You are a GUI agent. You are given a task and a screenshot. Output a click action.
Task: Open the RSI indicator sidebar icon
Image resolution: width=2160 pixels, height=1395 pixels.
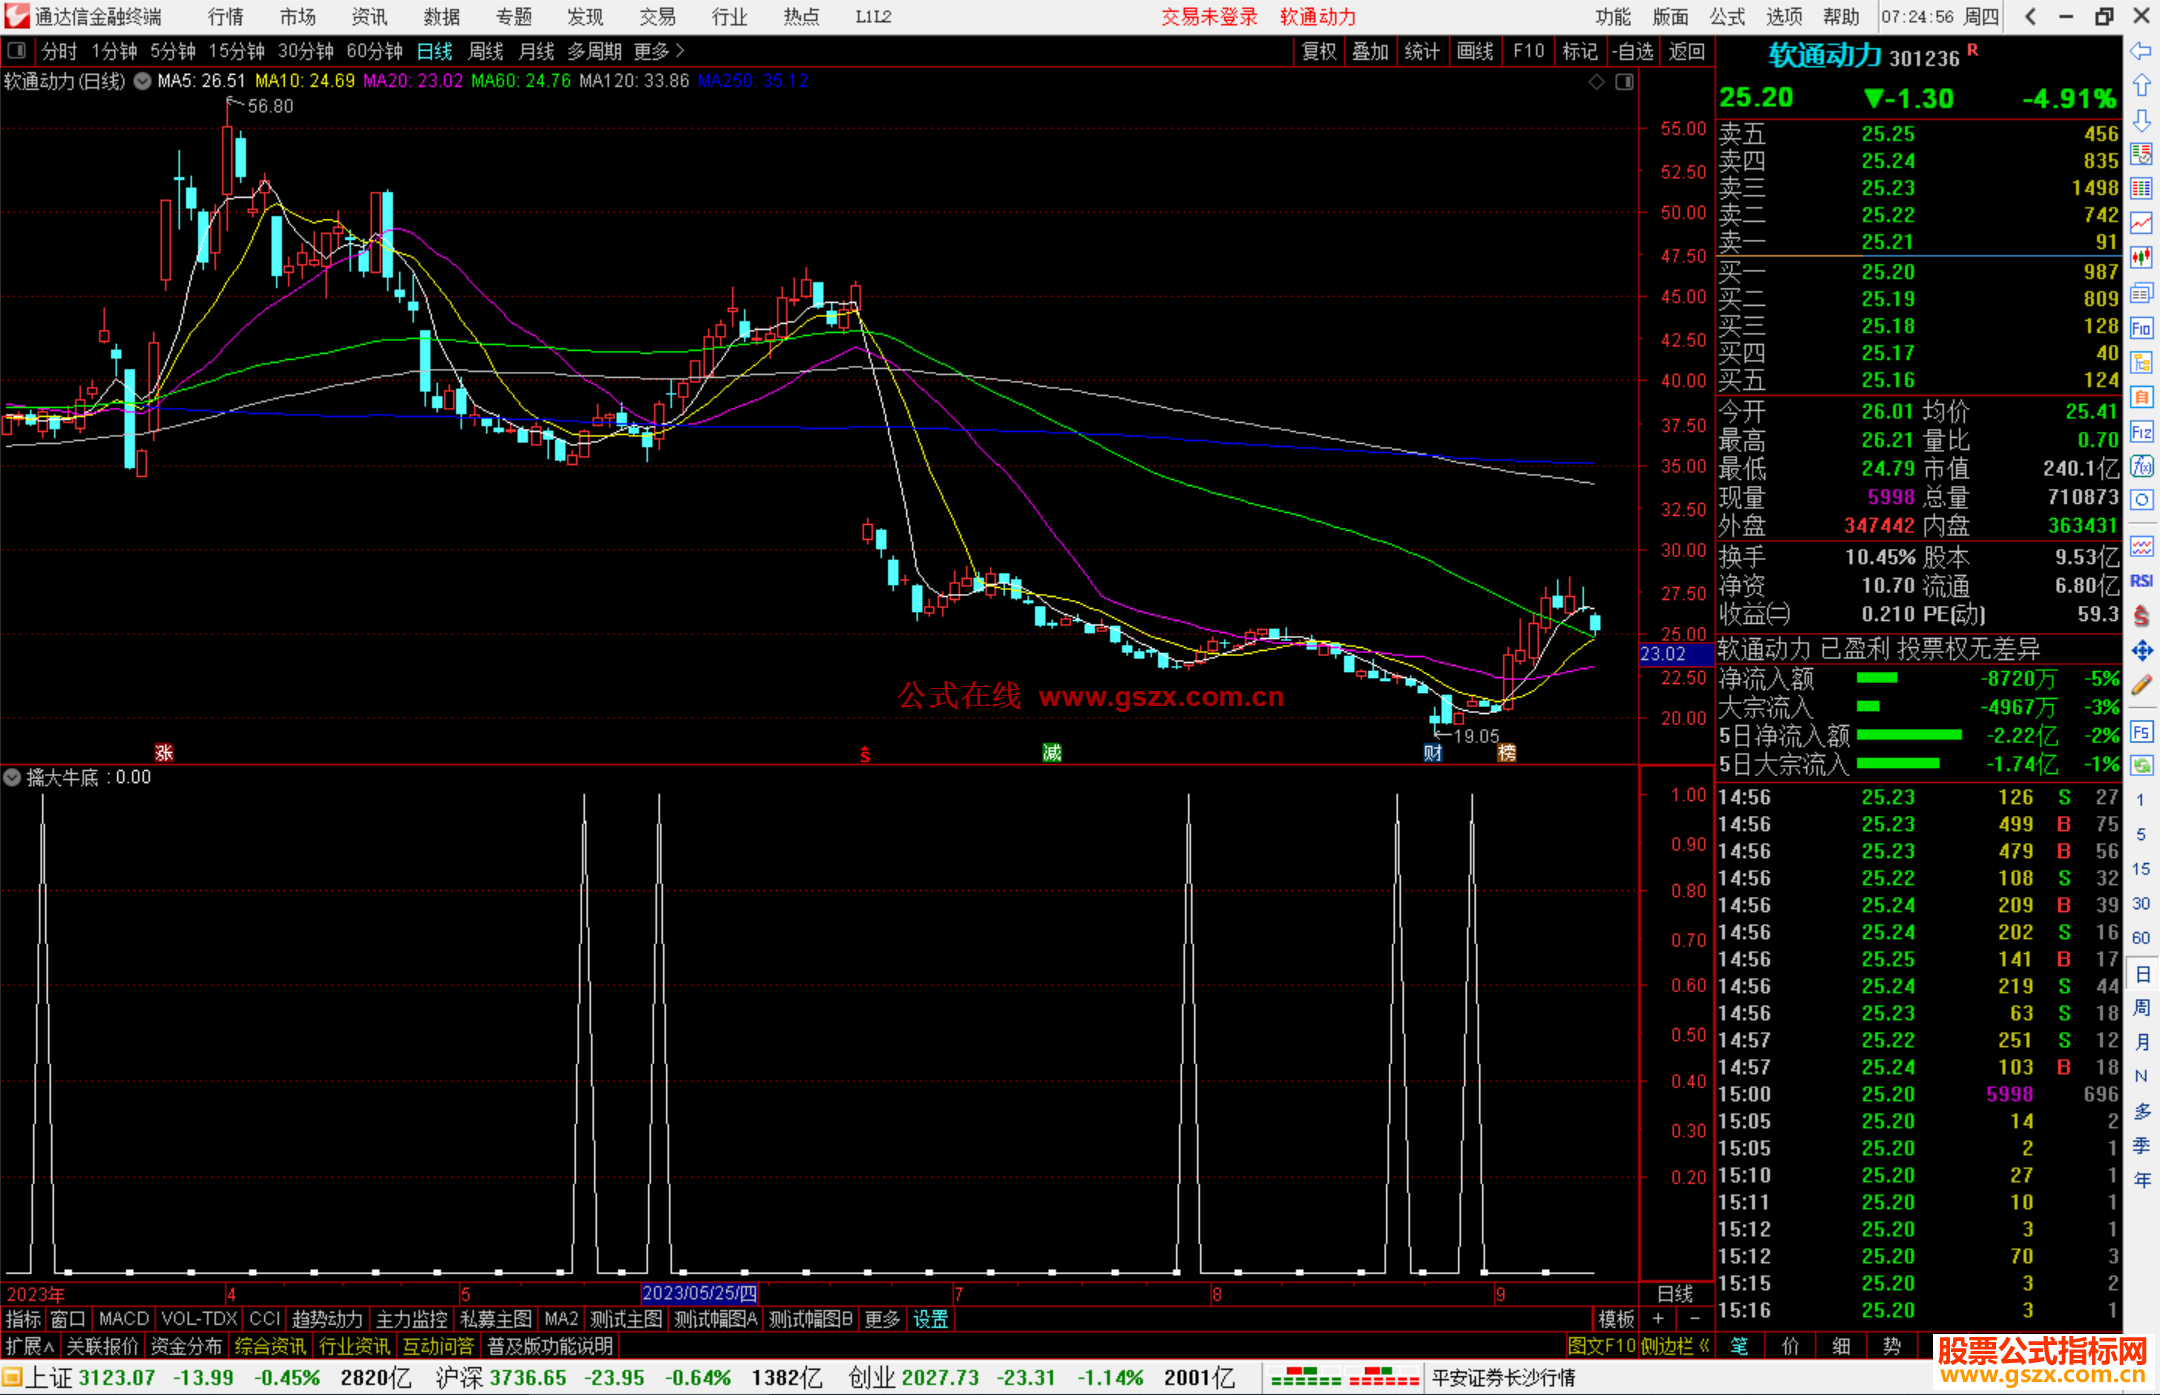click(x=2141, y=581)
